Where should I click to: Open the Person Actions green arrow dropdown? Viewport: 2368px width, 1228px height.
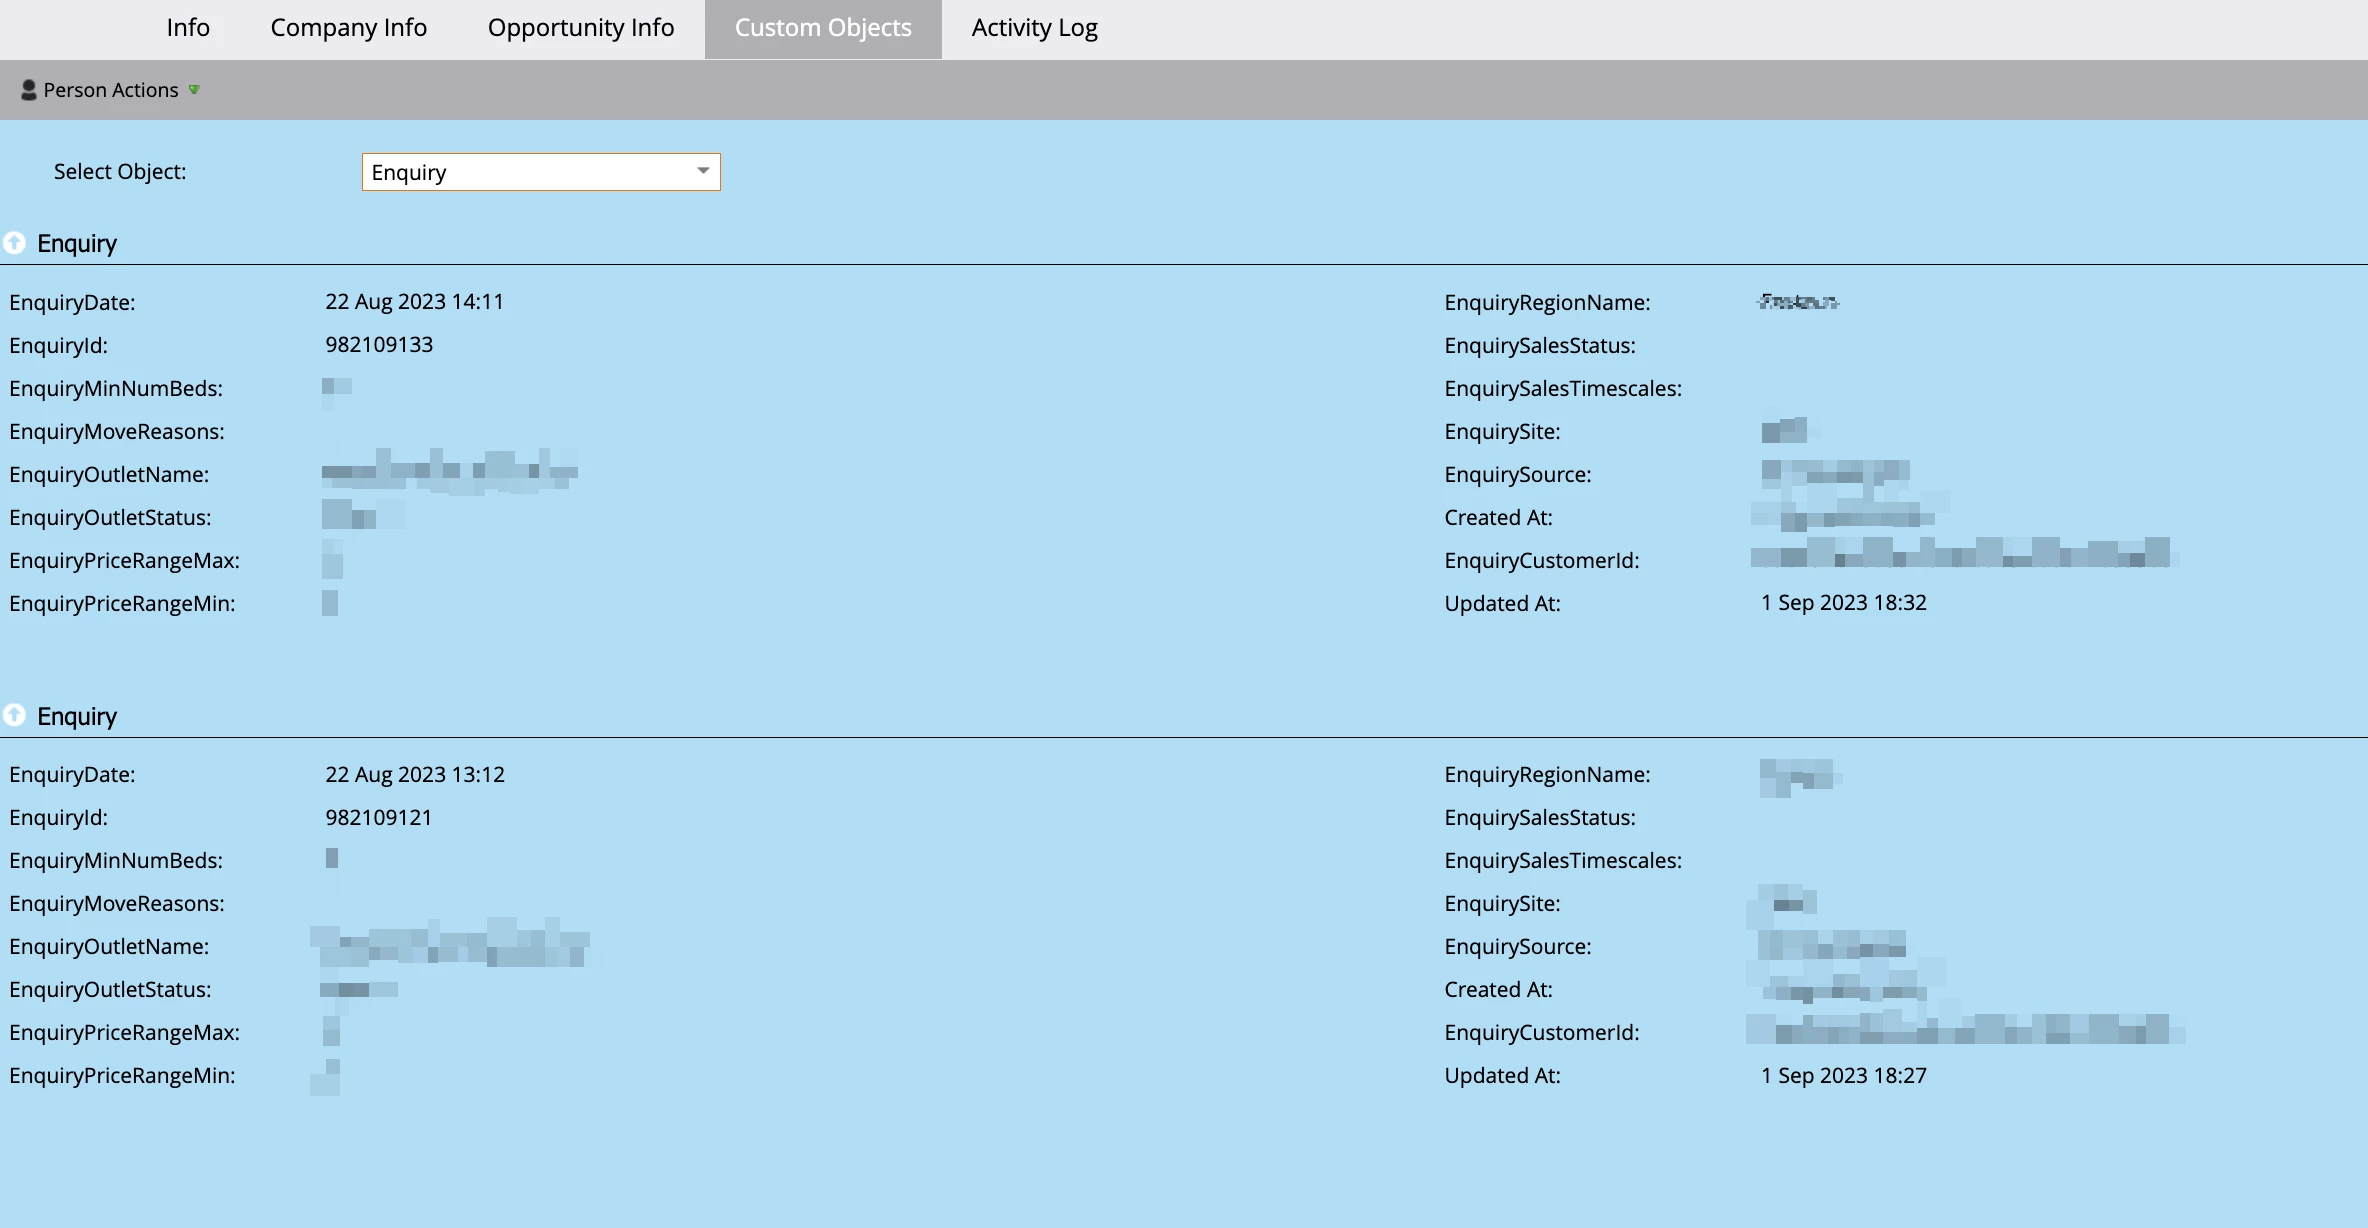point(194,90)
